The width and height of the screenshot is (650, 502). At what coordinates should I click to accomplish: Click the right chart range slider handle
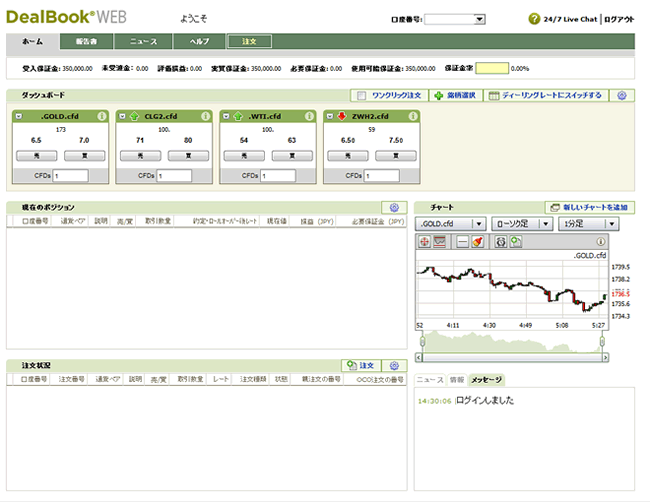coord(602,342)
